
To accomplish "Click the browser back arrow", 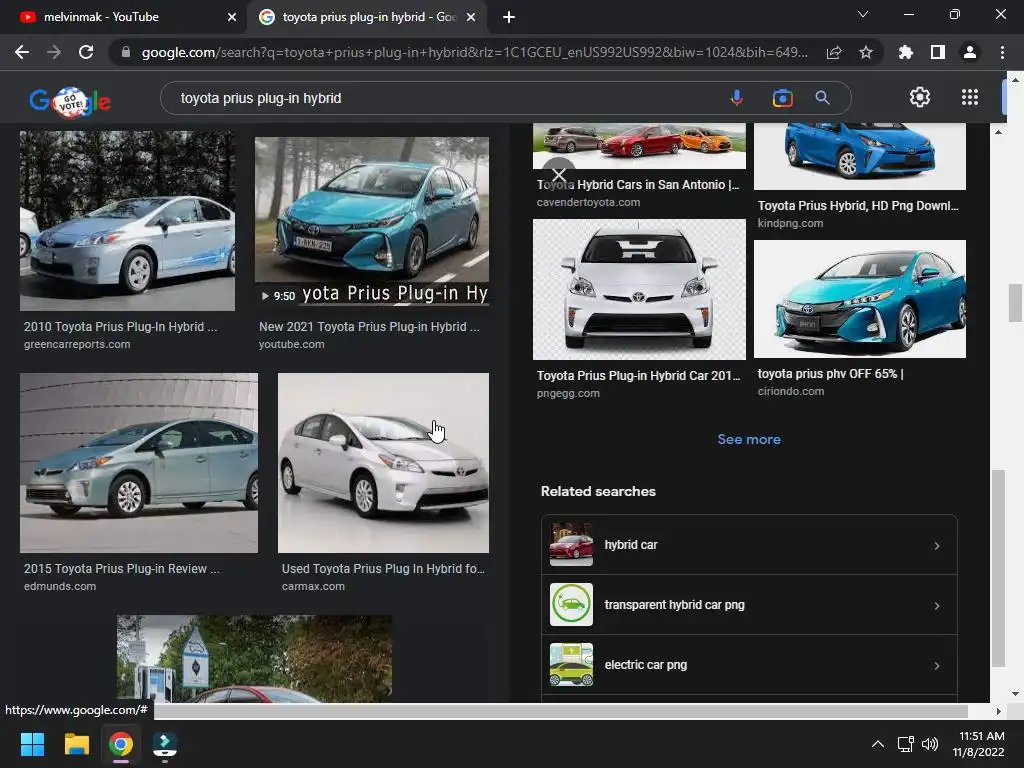I will [x=22, y=52].
